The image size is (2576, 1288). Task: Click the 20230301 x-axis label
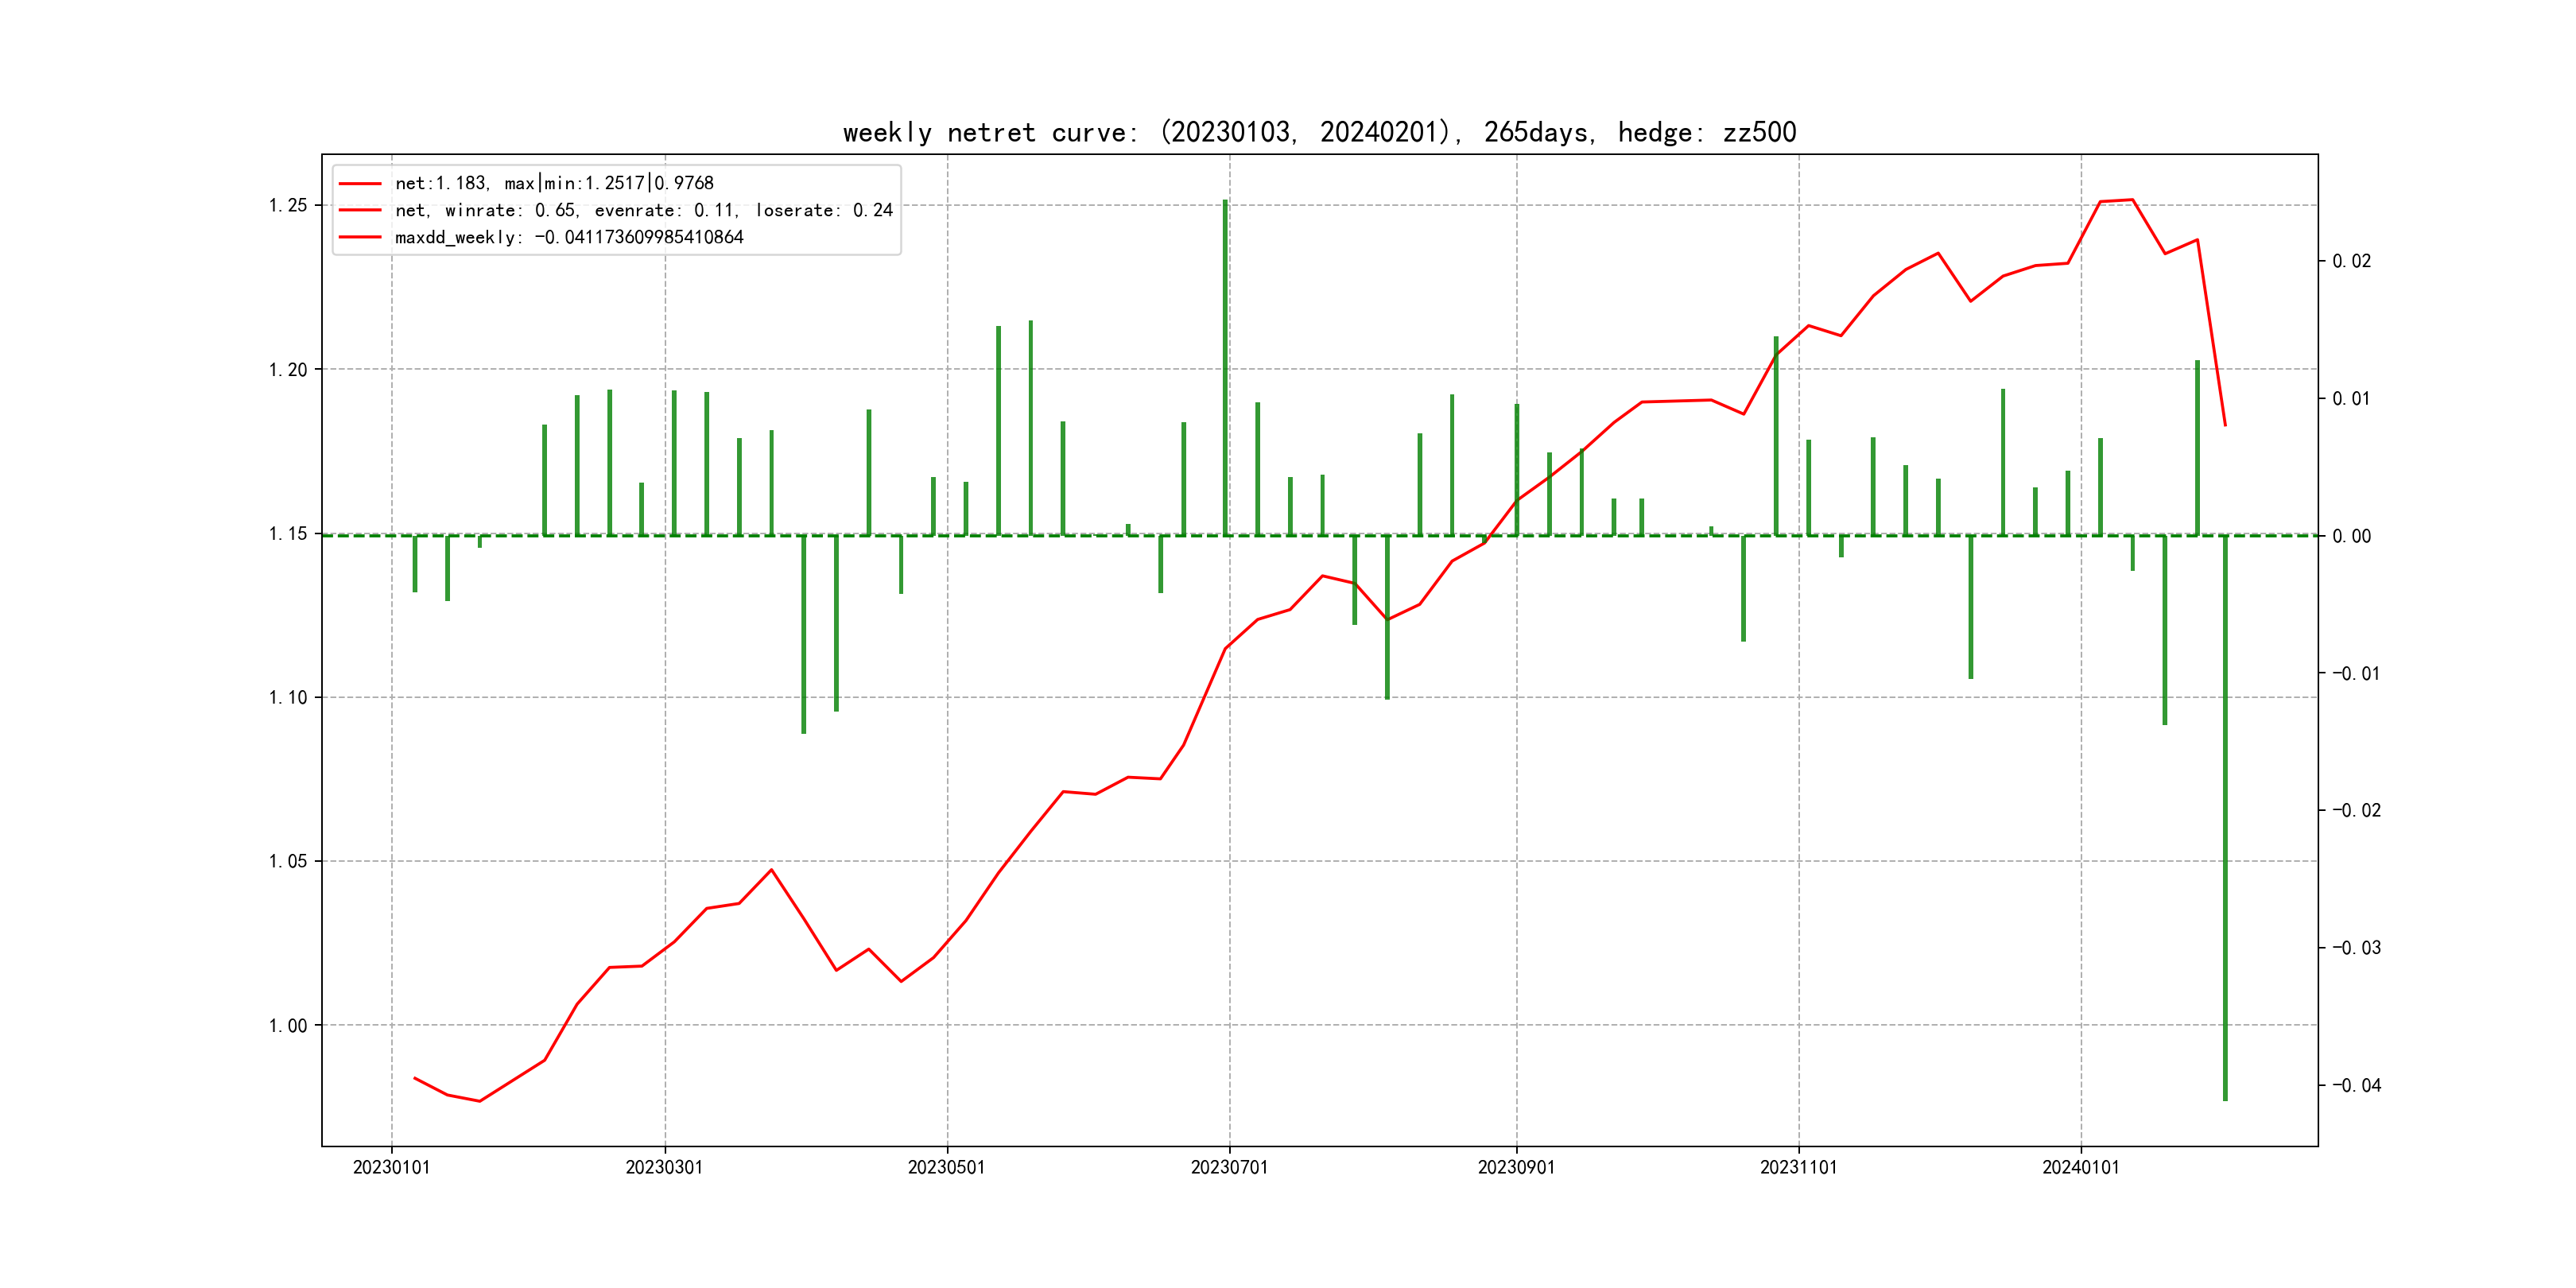[664, 1167]
